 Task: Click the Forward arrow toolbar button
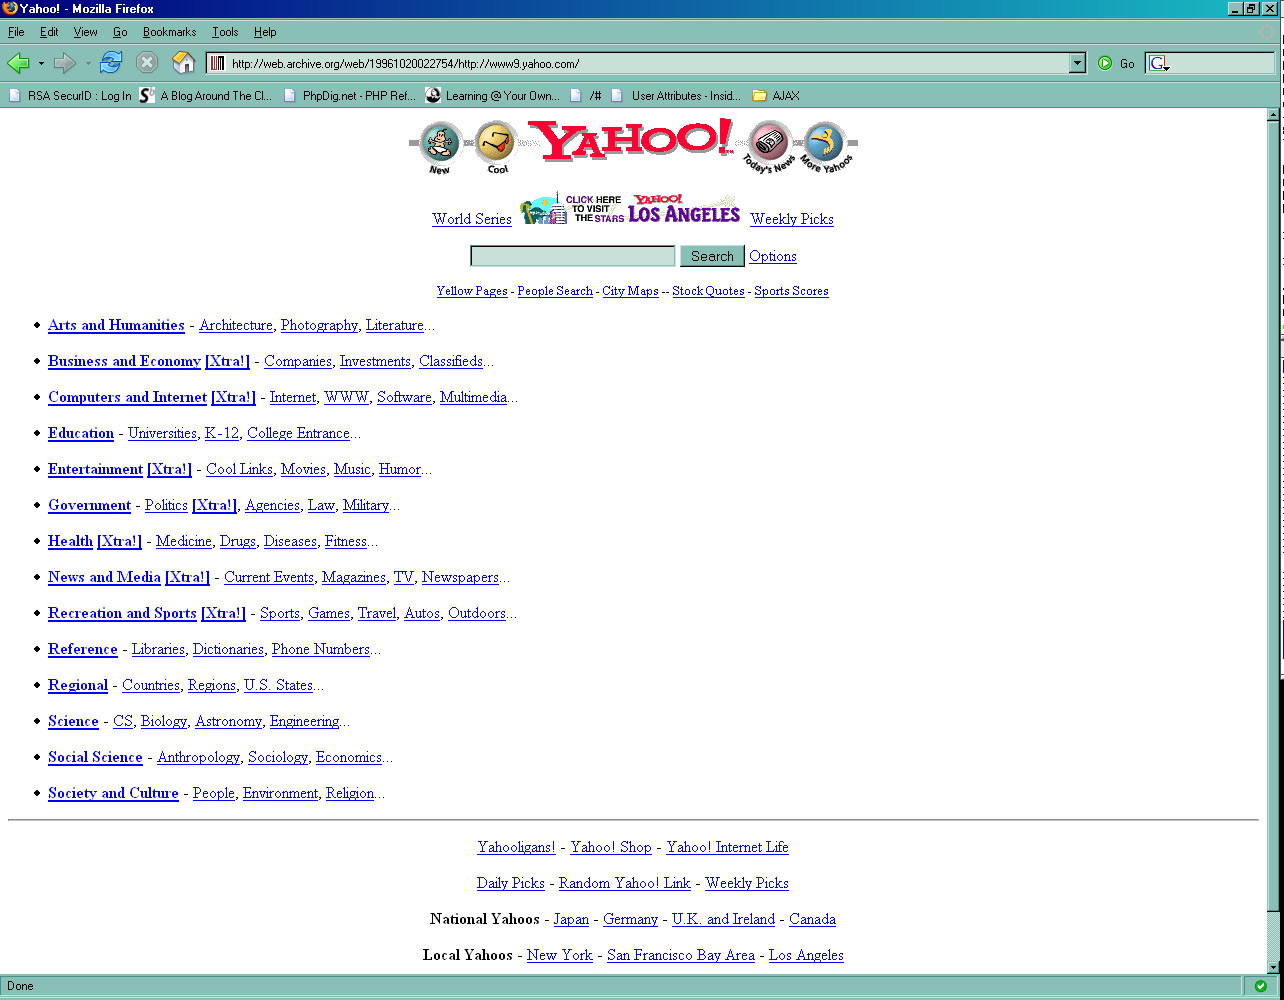point(65,63)
